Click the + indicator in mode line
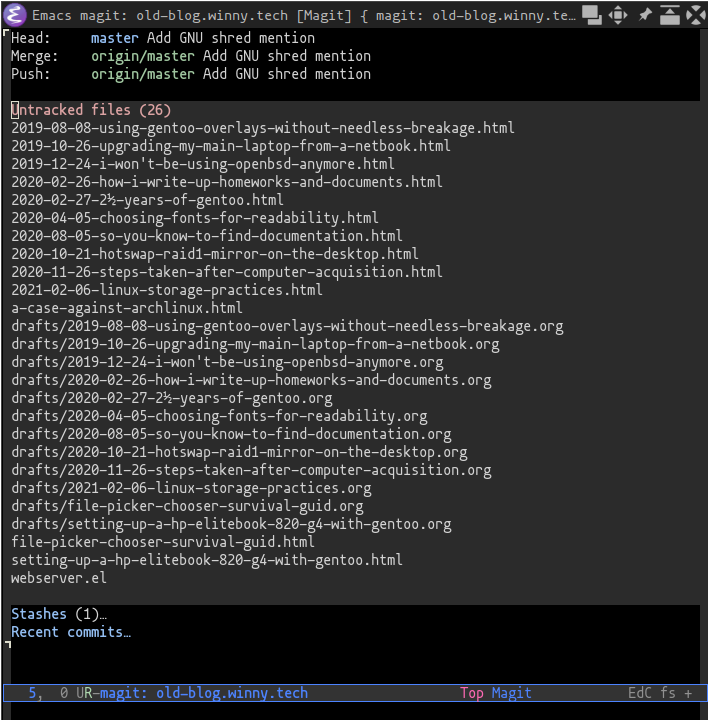The image size is (711, 723). click(688, 693)
